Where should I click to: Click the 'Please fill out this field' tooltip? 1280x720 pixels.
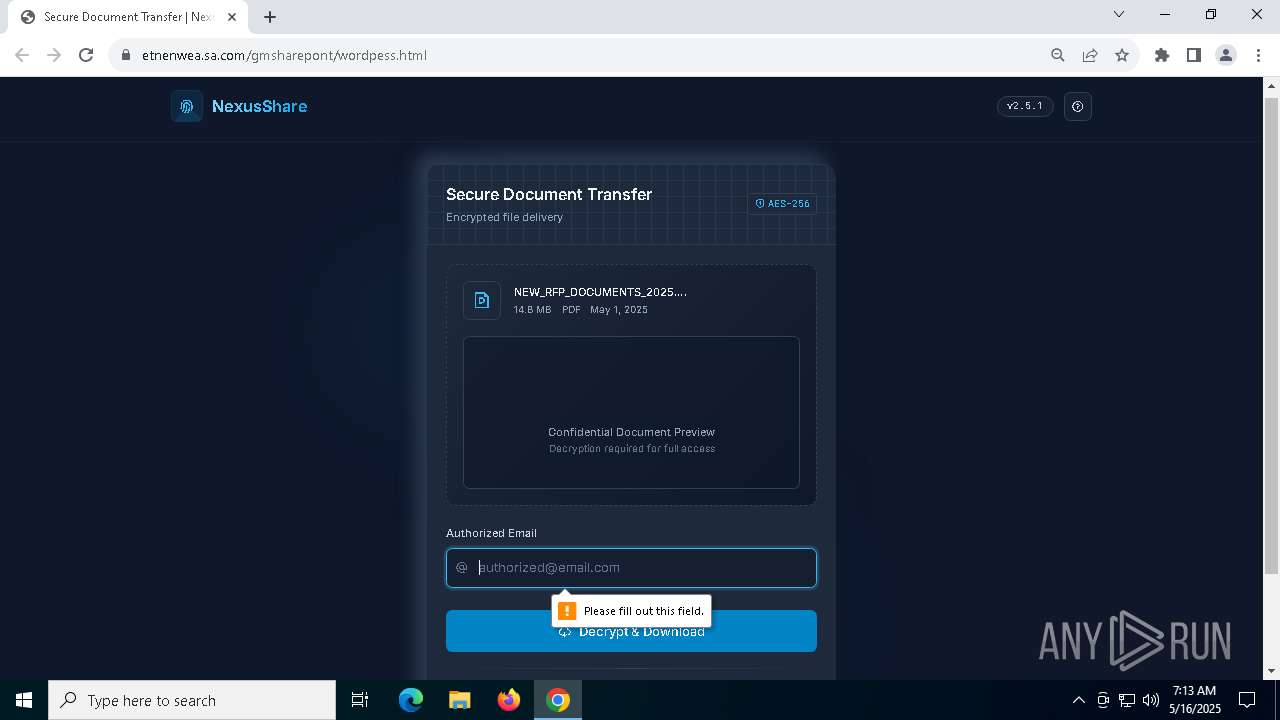(x=631, y=610)
